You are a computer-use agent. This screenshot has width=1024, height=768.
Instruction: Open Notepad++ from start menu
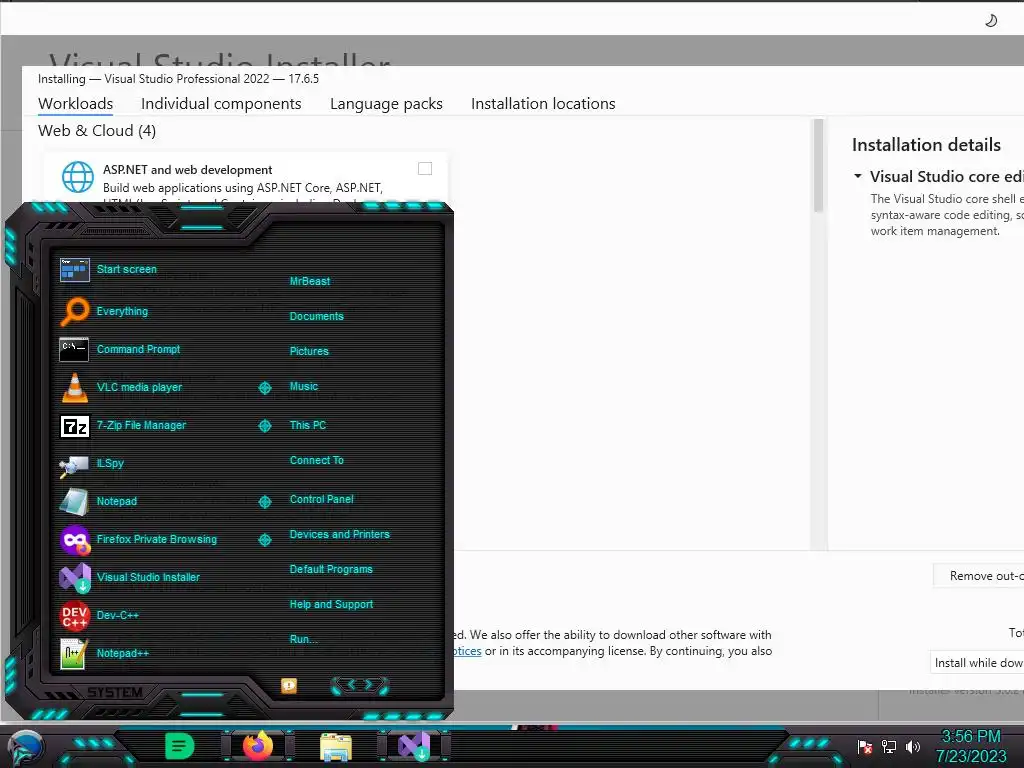coord(104,653)
